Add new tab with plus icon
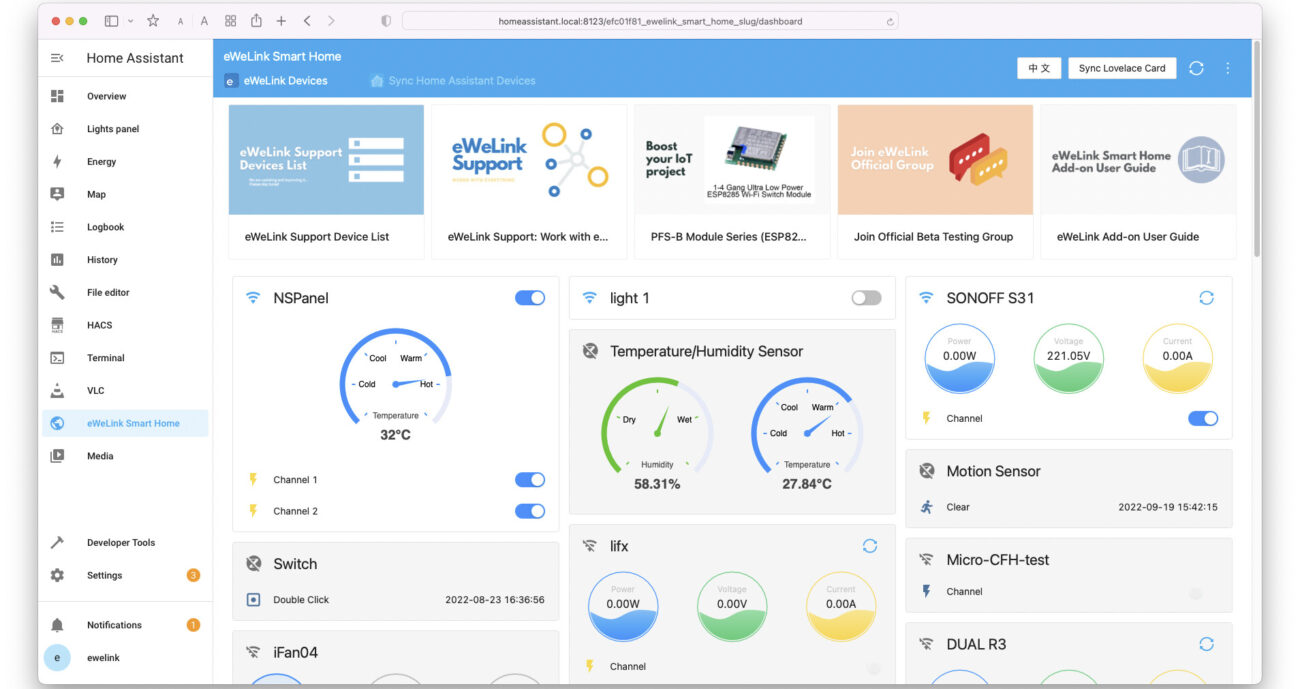Viewport: 1300px width, 689px height. click(281, 21)
